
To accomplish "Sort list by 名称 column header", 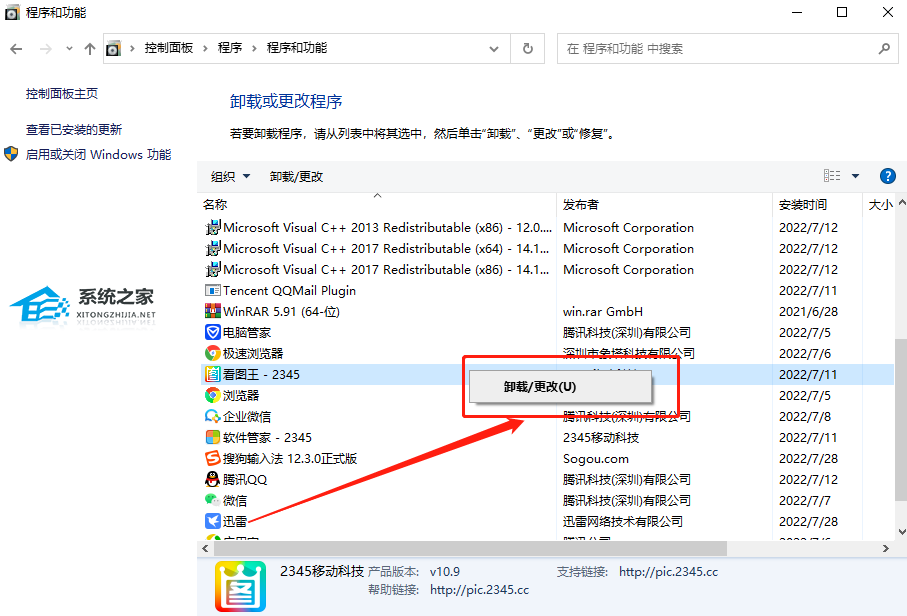I will coord(215,204).
